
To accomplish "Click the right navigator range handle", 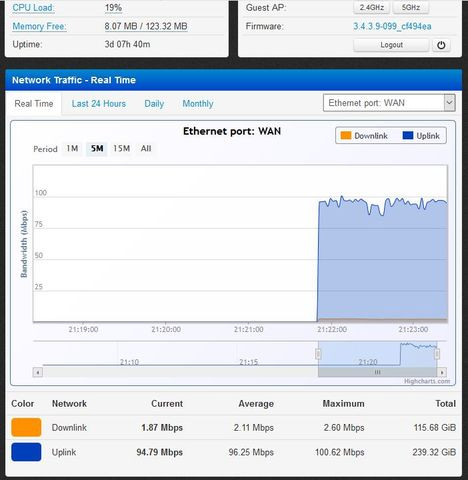I will (437, 354).
